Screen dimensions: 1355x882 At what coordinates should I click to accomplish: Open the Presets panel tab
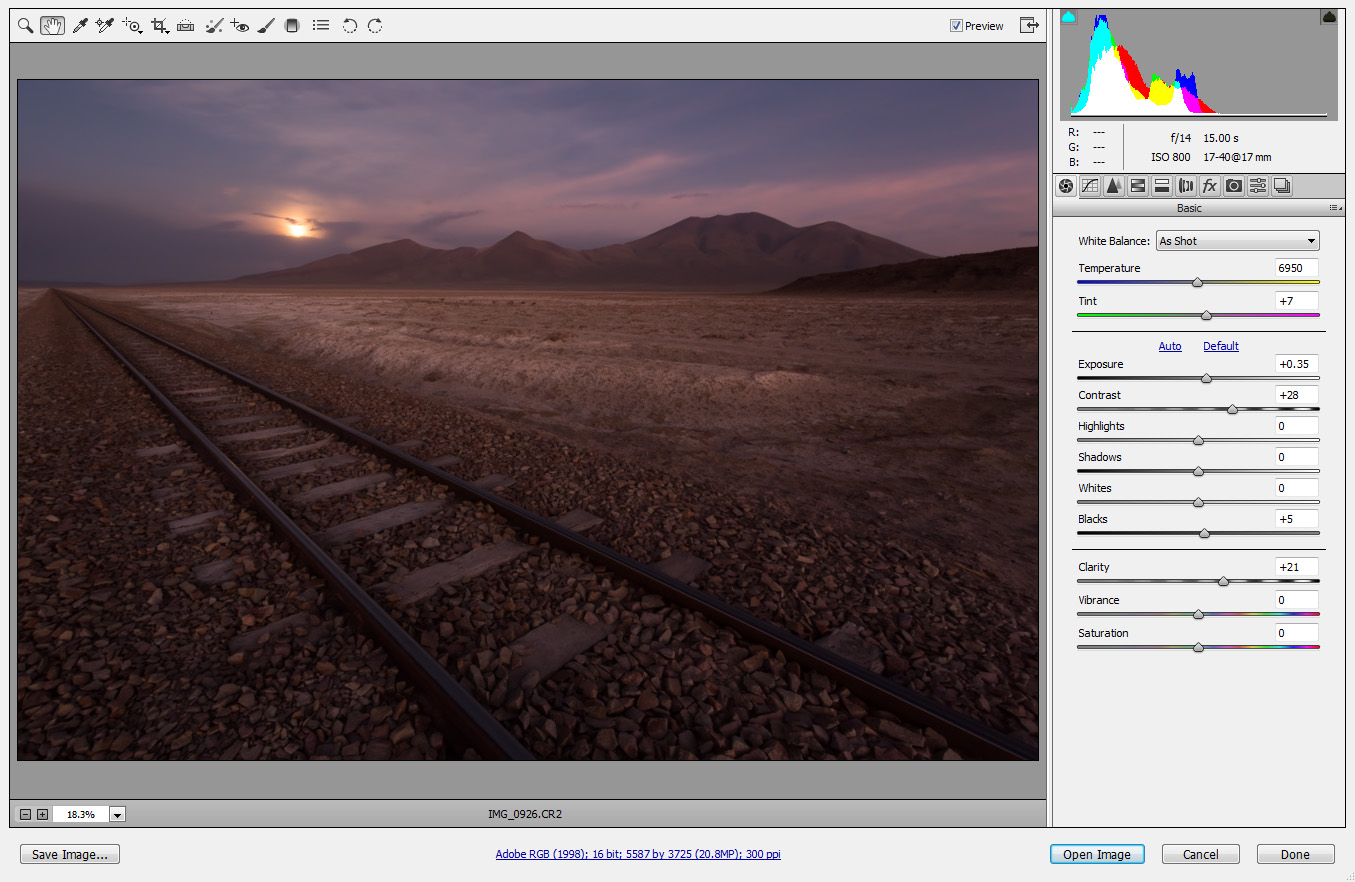tap(1258, 185)
